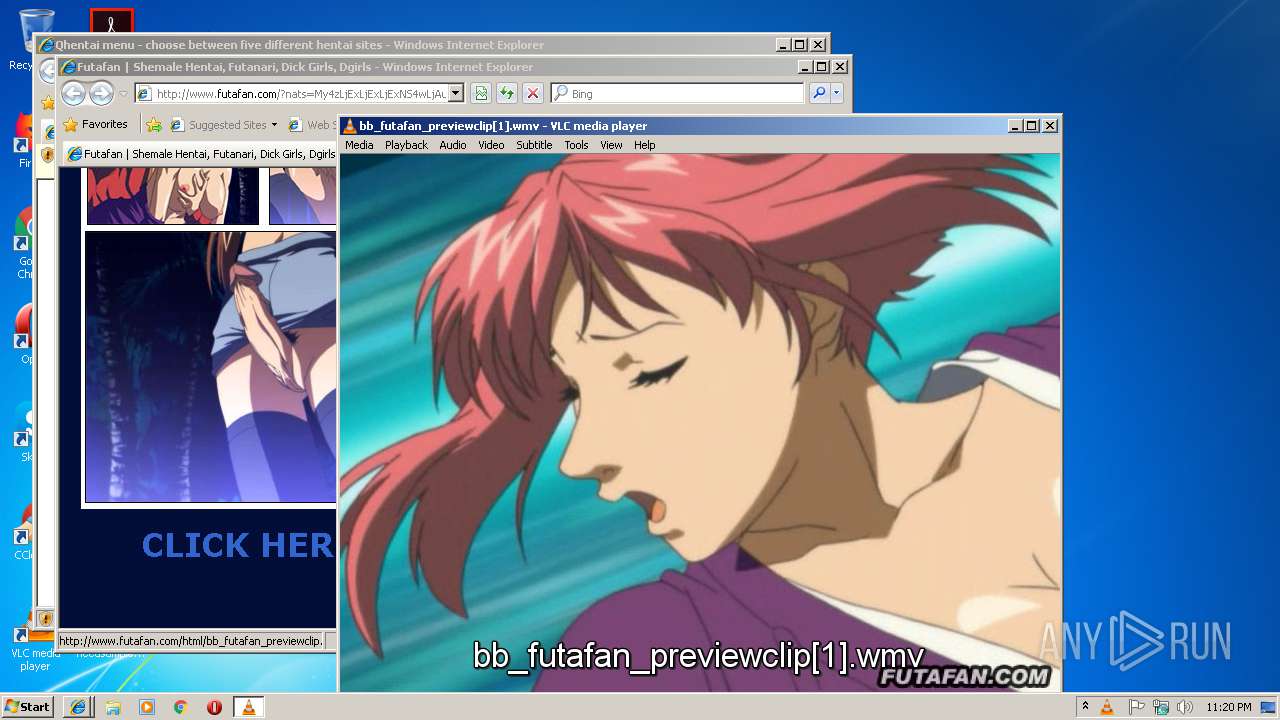Click the futafan.com address bar
This screenshot has height=720, width=1280.
298,93
